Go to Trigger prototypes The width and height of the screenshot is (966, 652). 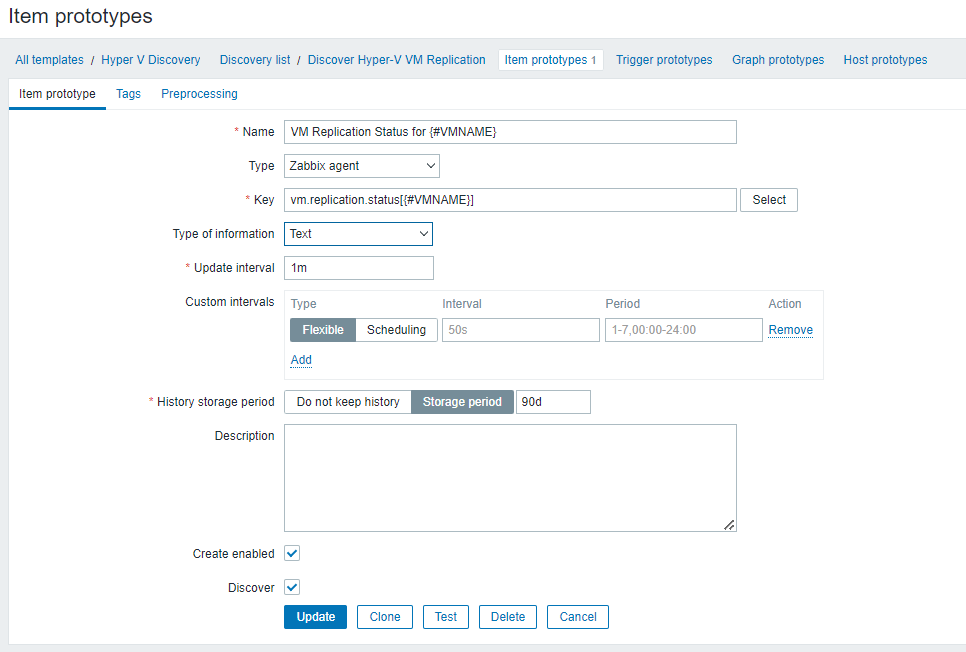pyautogui.click(x=664, y=60)
